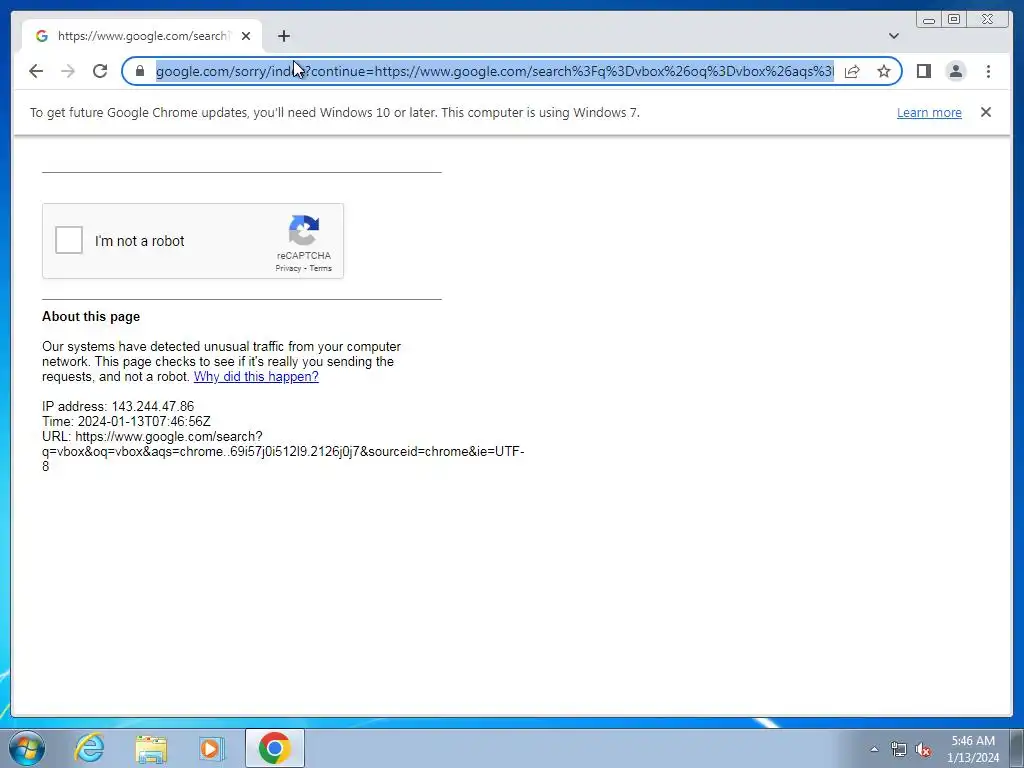This screenshot has width=1024, height=768.
Task: Maximize the Chrome window
Action: pyautogui.click(x=953, y=20)
